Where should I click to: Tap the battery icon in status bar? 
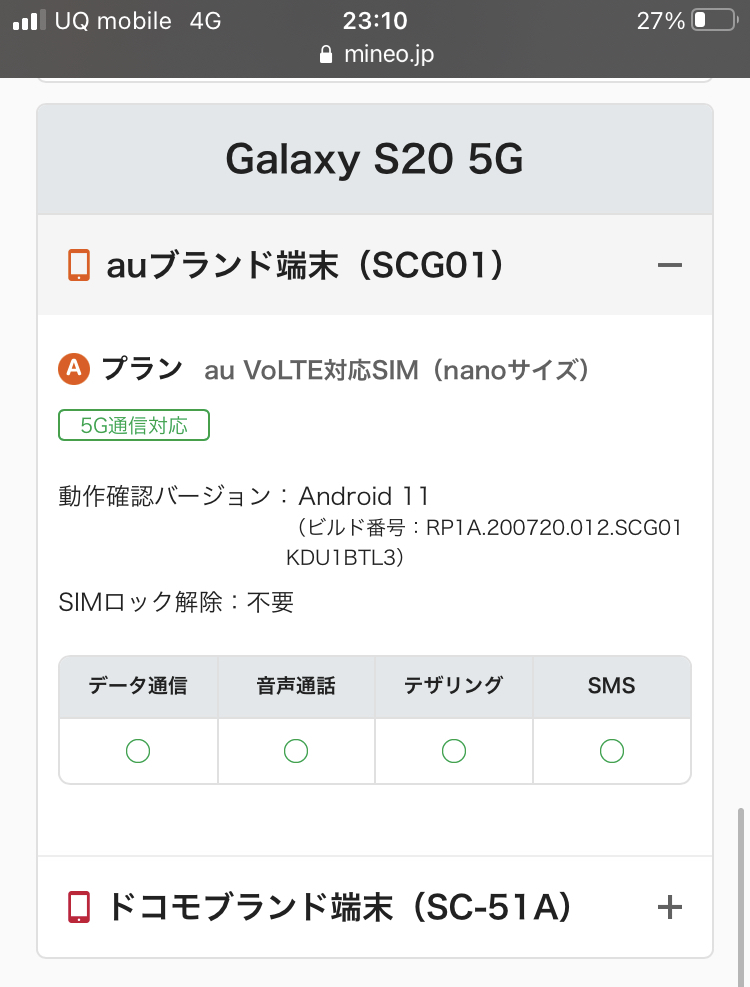[x=713, y=20]
